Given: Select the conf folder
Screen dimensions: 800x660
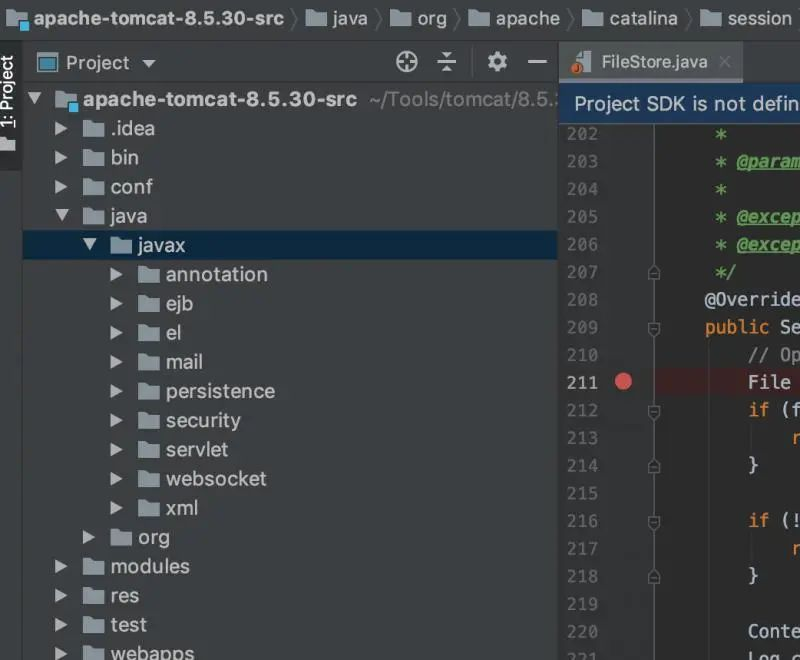Looking at the screenshot, I should click(x=117, y=187).
